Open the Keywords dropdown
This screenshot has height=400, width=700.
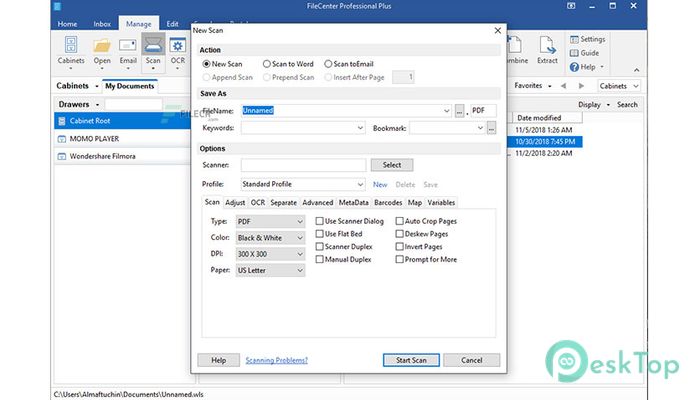click(360, 128)
